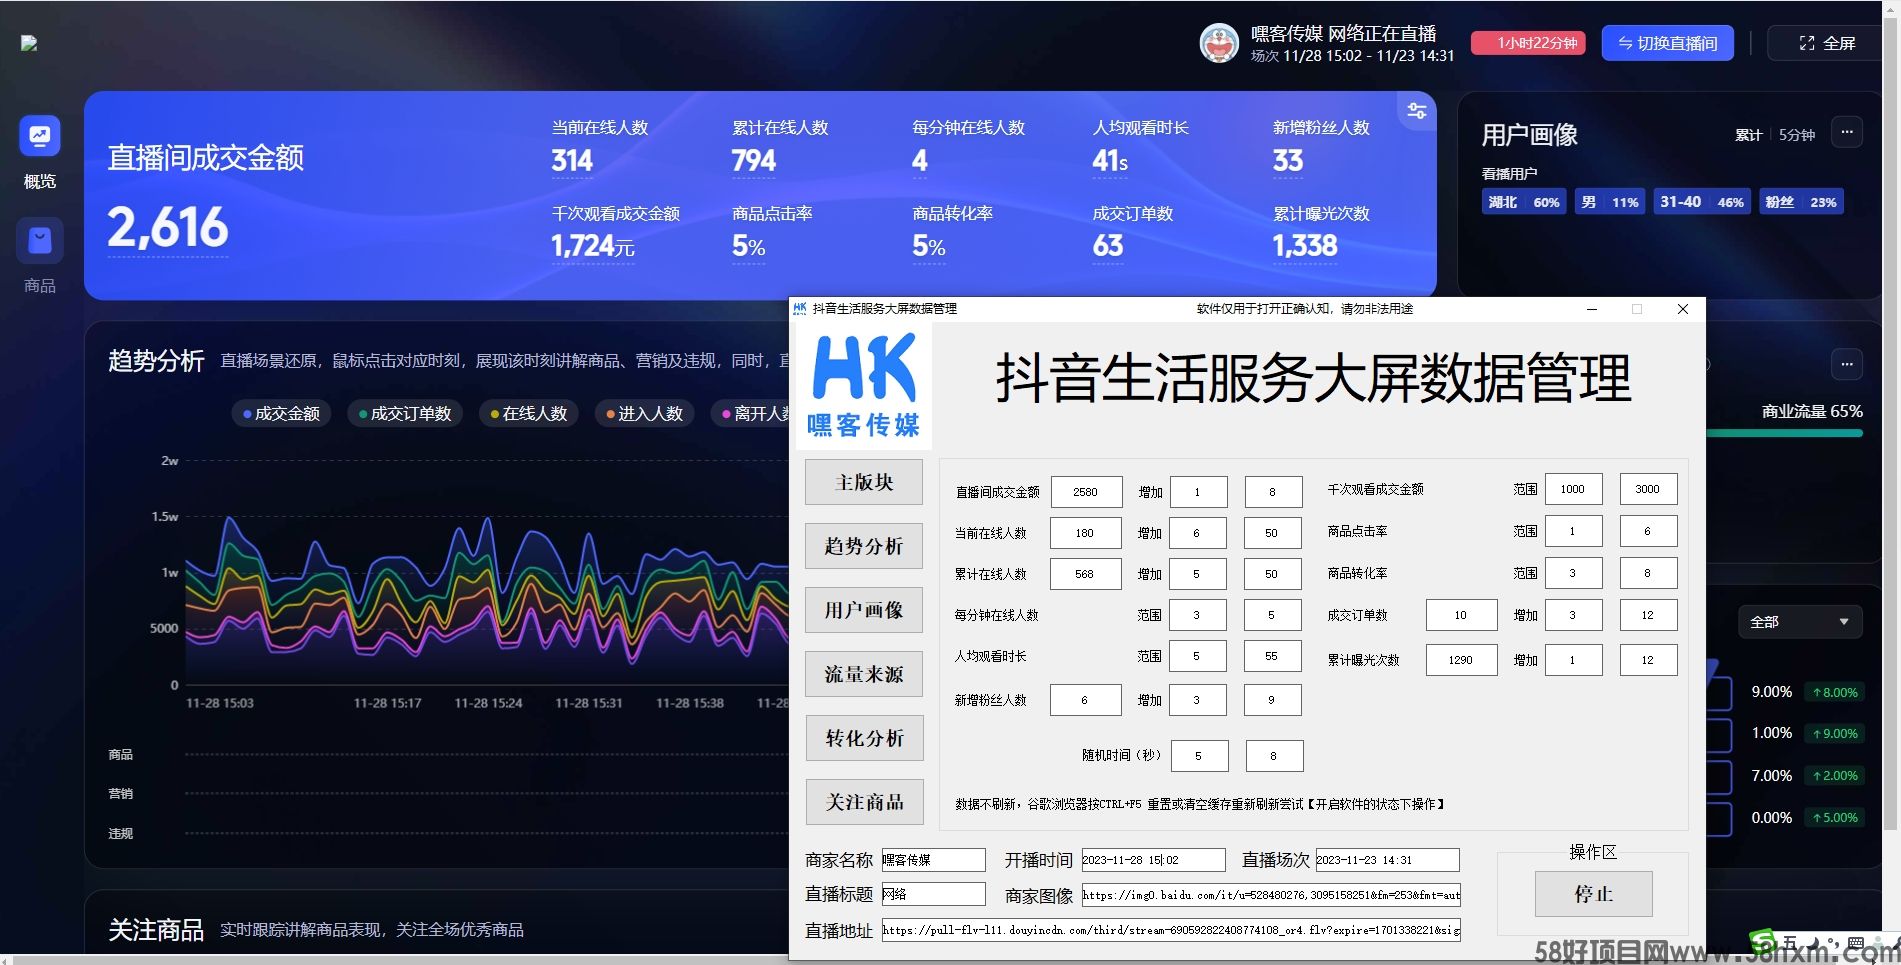Viewport: 1901px width, 965px height.
Task: Click the 人均观看时长 range field 55
Action: click(x=1273, y=656)
